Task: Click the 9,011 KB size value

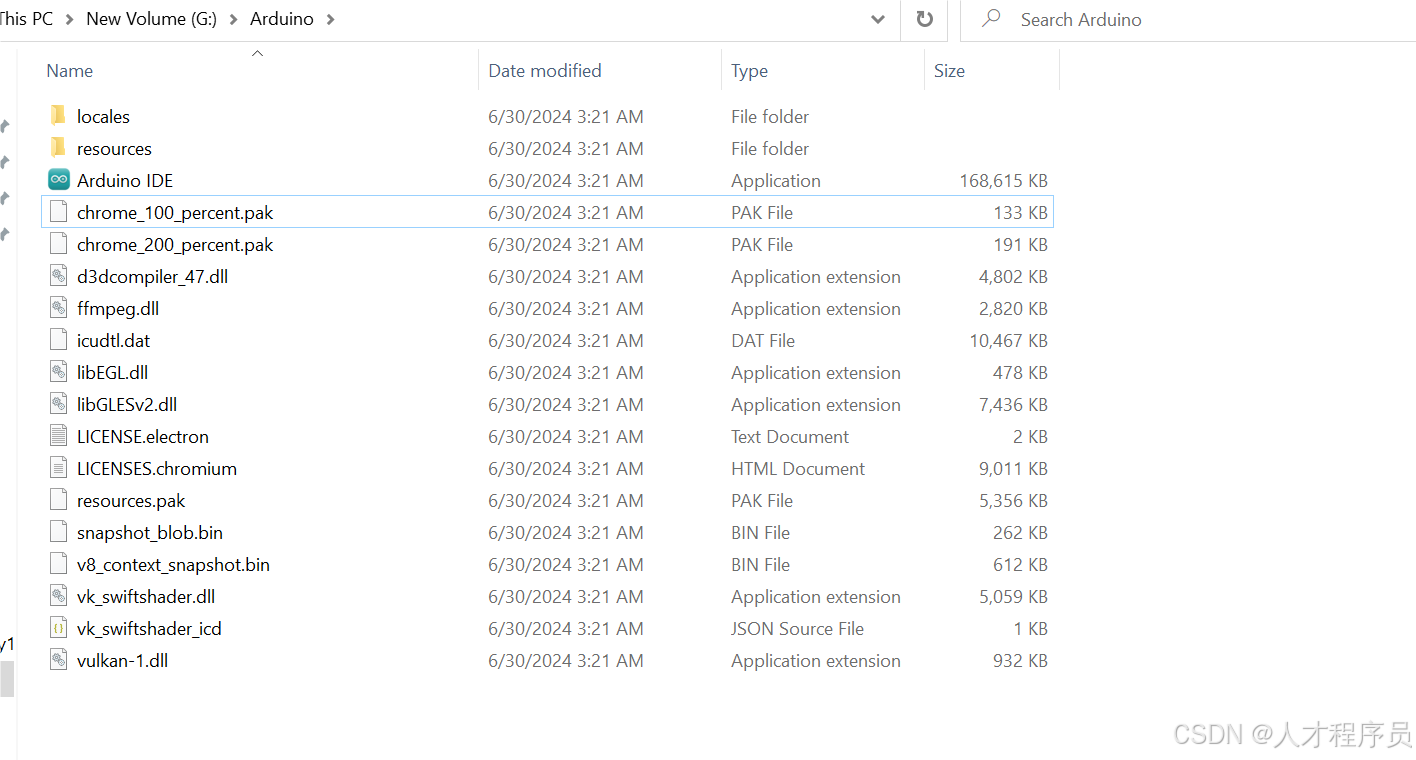Action: (x=1013, y=469)
